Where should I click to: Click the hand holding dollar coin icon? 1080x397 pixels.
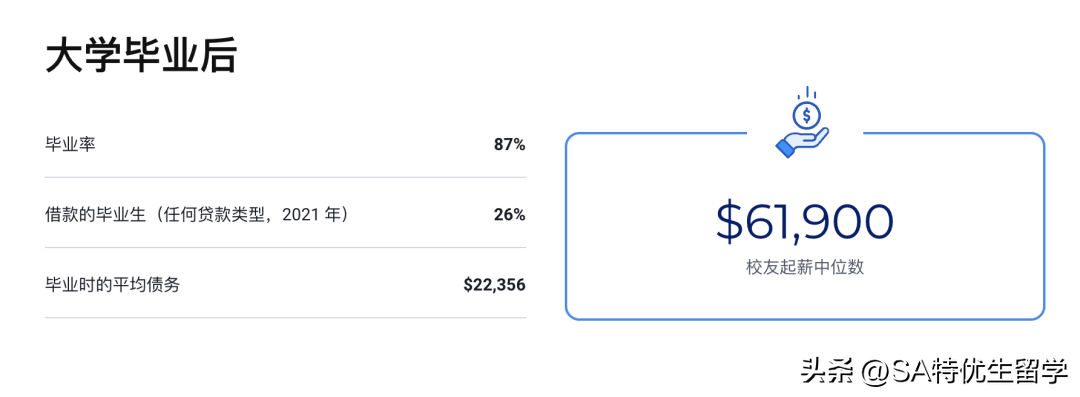pos(802,123)
